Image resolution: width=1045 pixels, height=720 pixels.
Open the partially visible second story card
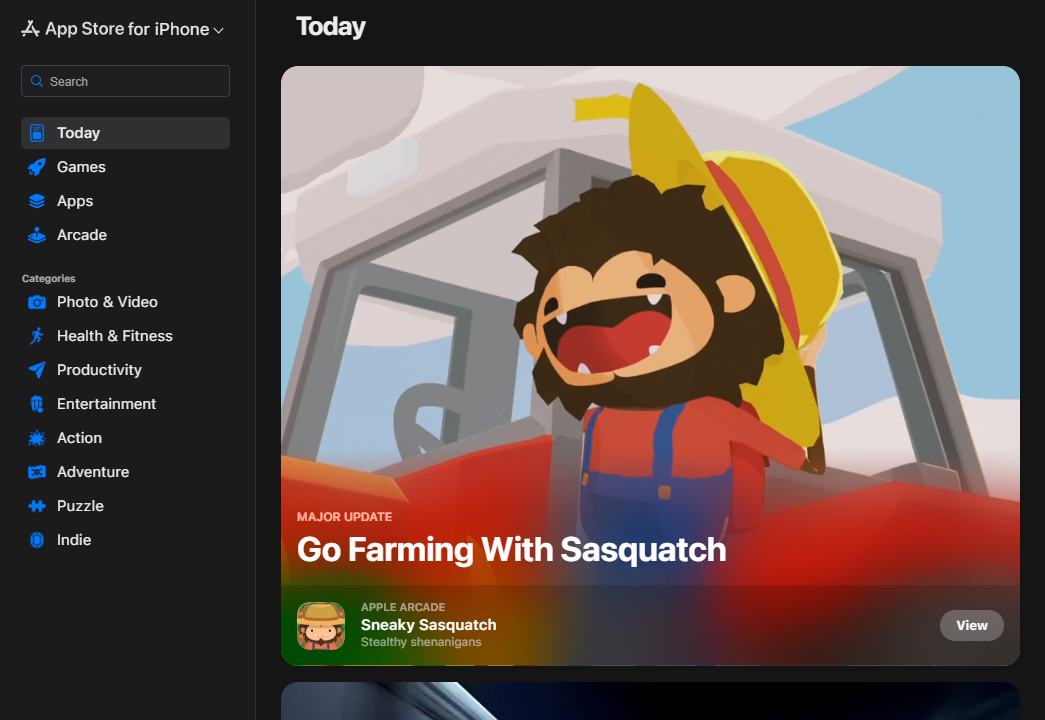click(x=650, y=701)
